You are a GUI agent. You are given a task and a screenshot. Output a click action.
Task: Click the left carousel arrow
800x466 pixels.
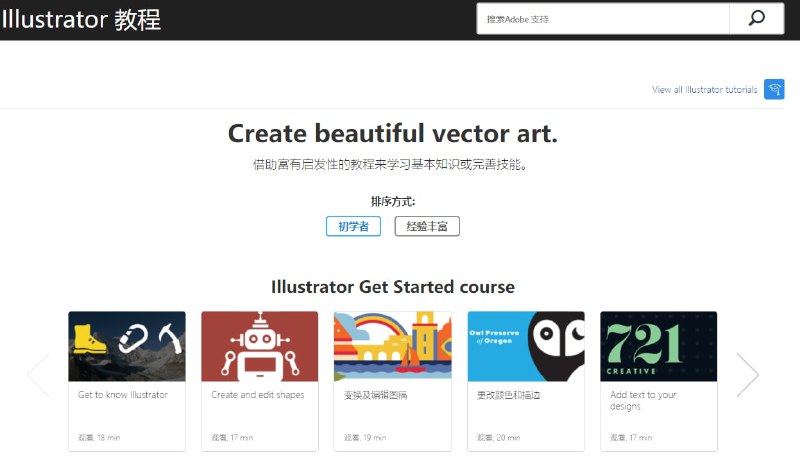point(38,375)
